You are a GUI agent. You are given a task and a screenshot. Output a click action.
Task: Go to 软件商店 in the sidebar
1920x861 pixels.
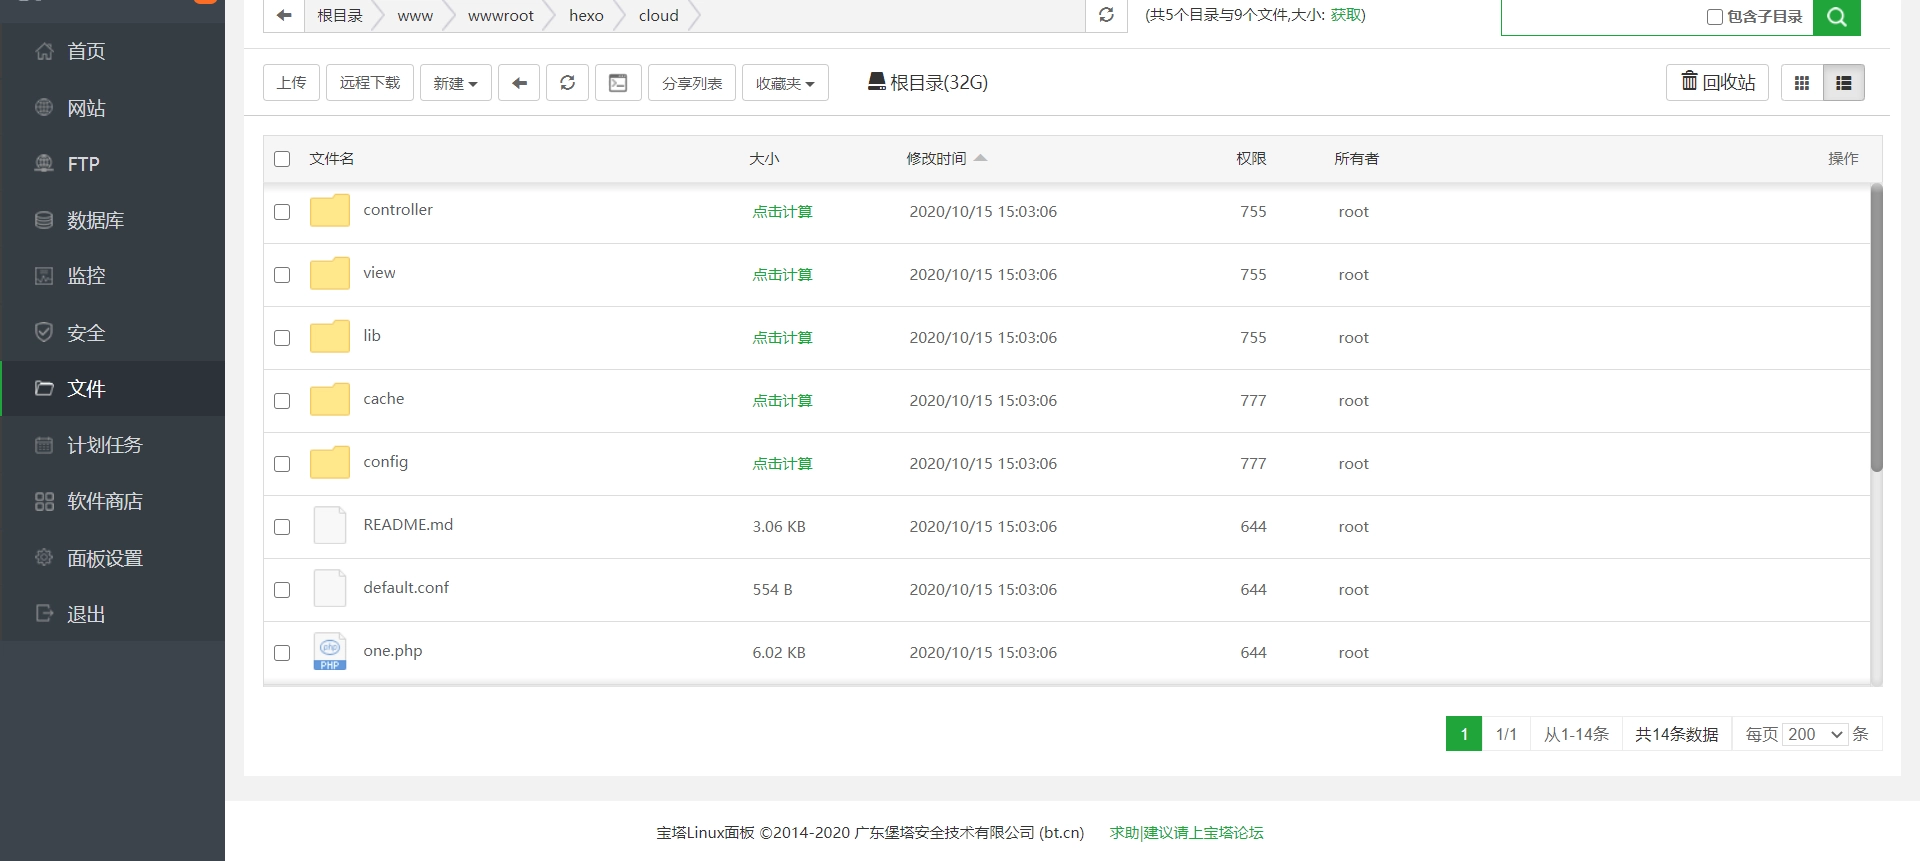(104, 501)
